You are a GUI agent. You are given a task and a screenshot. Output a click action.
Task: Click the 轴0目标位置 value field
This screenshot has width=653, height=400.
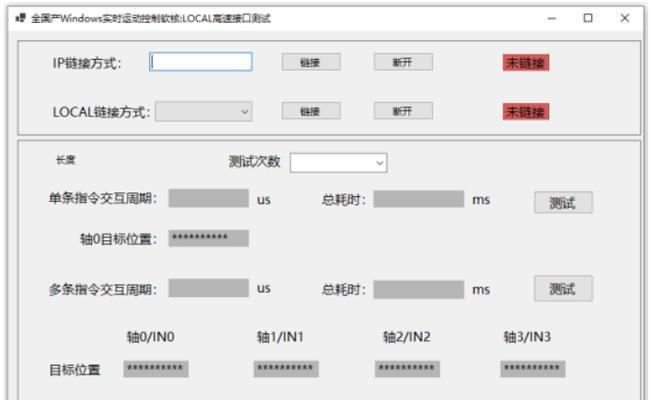[208, 238]
